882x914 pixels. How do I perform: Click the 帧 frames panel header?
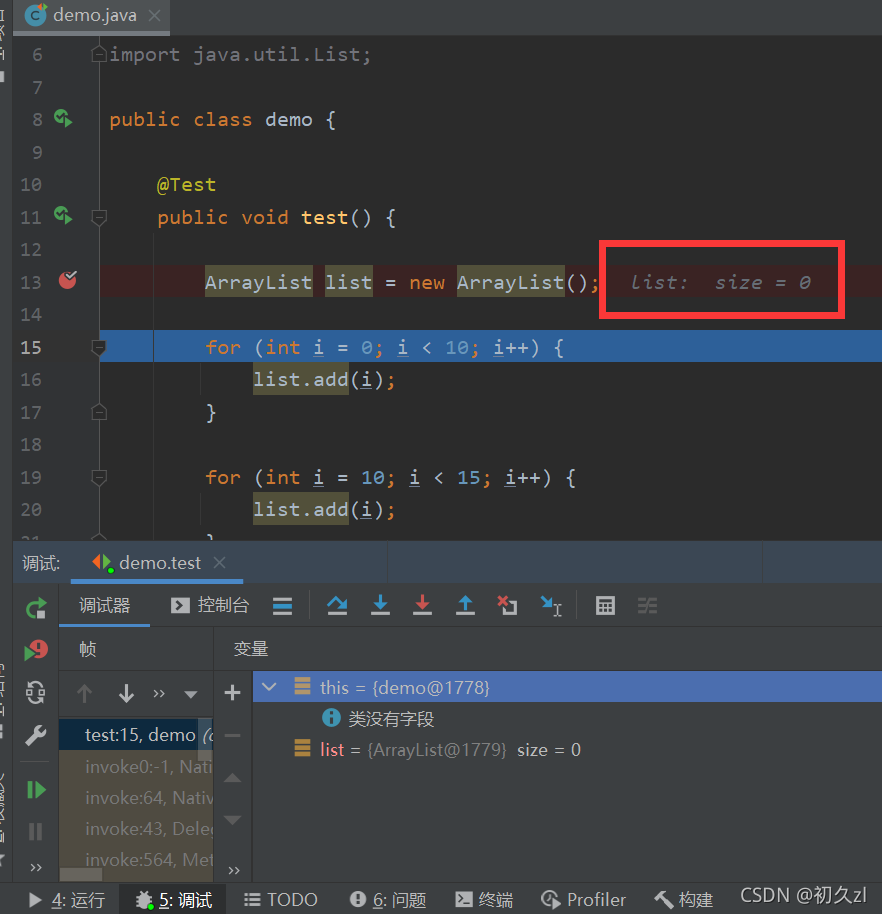(87, 649)
